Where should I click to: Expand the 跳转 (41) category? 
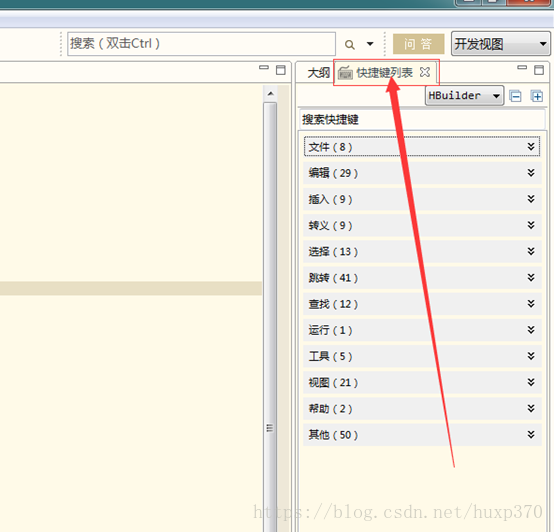[x=422, y=277]
